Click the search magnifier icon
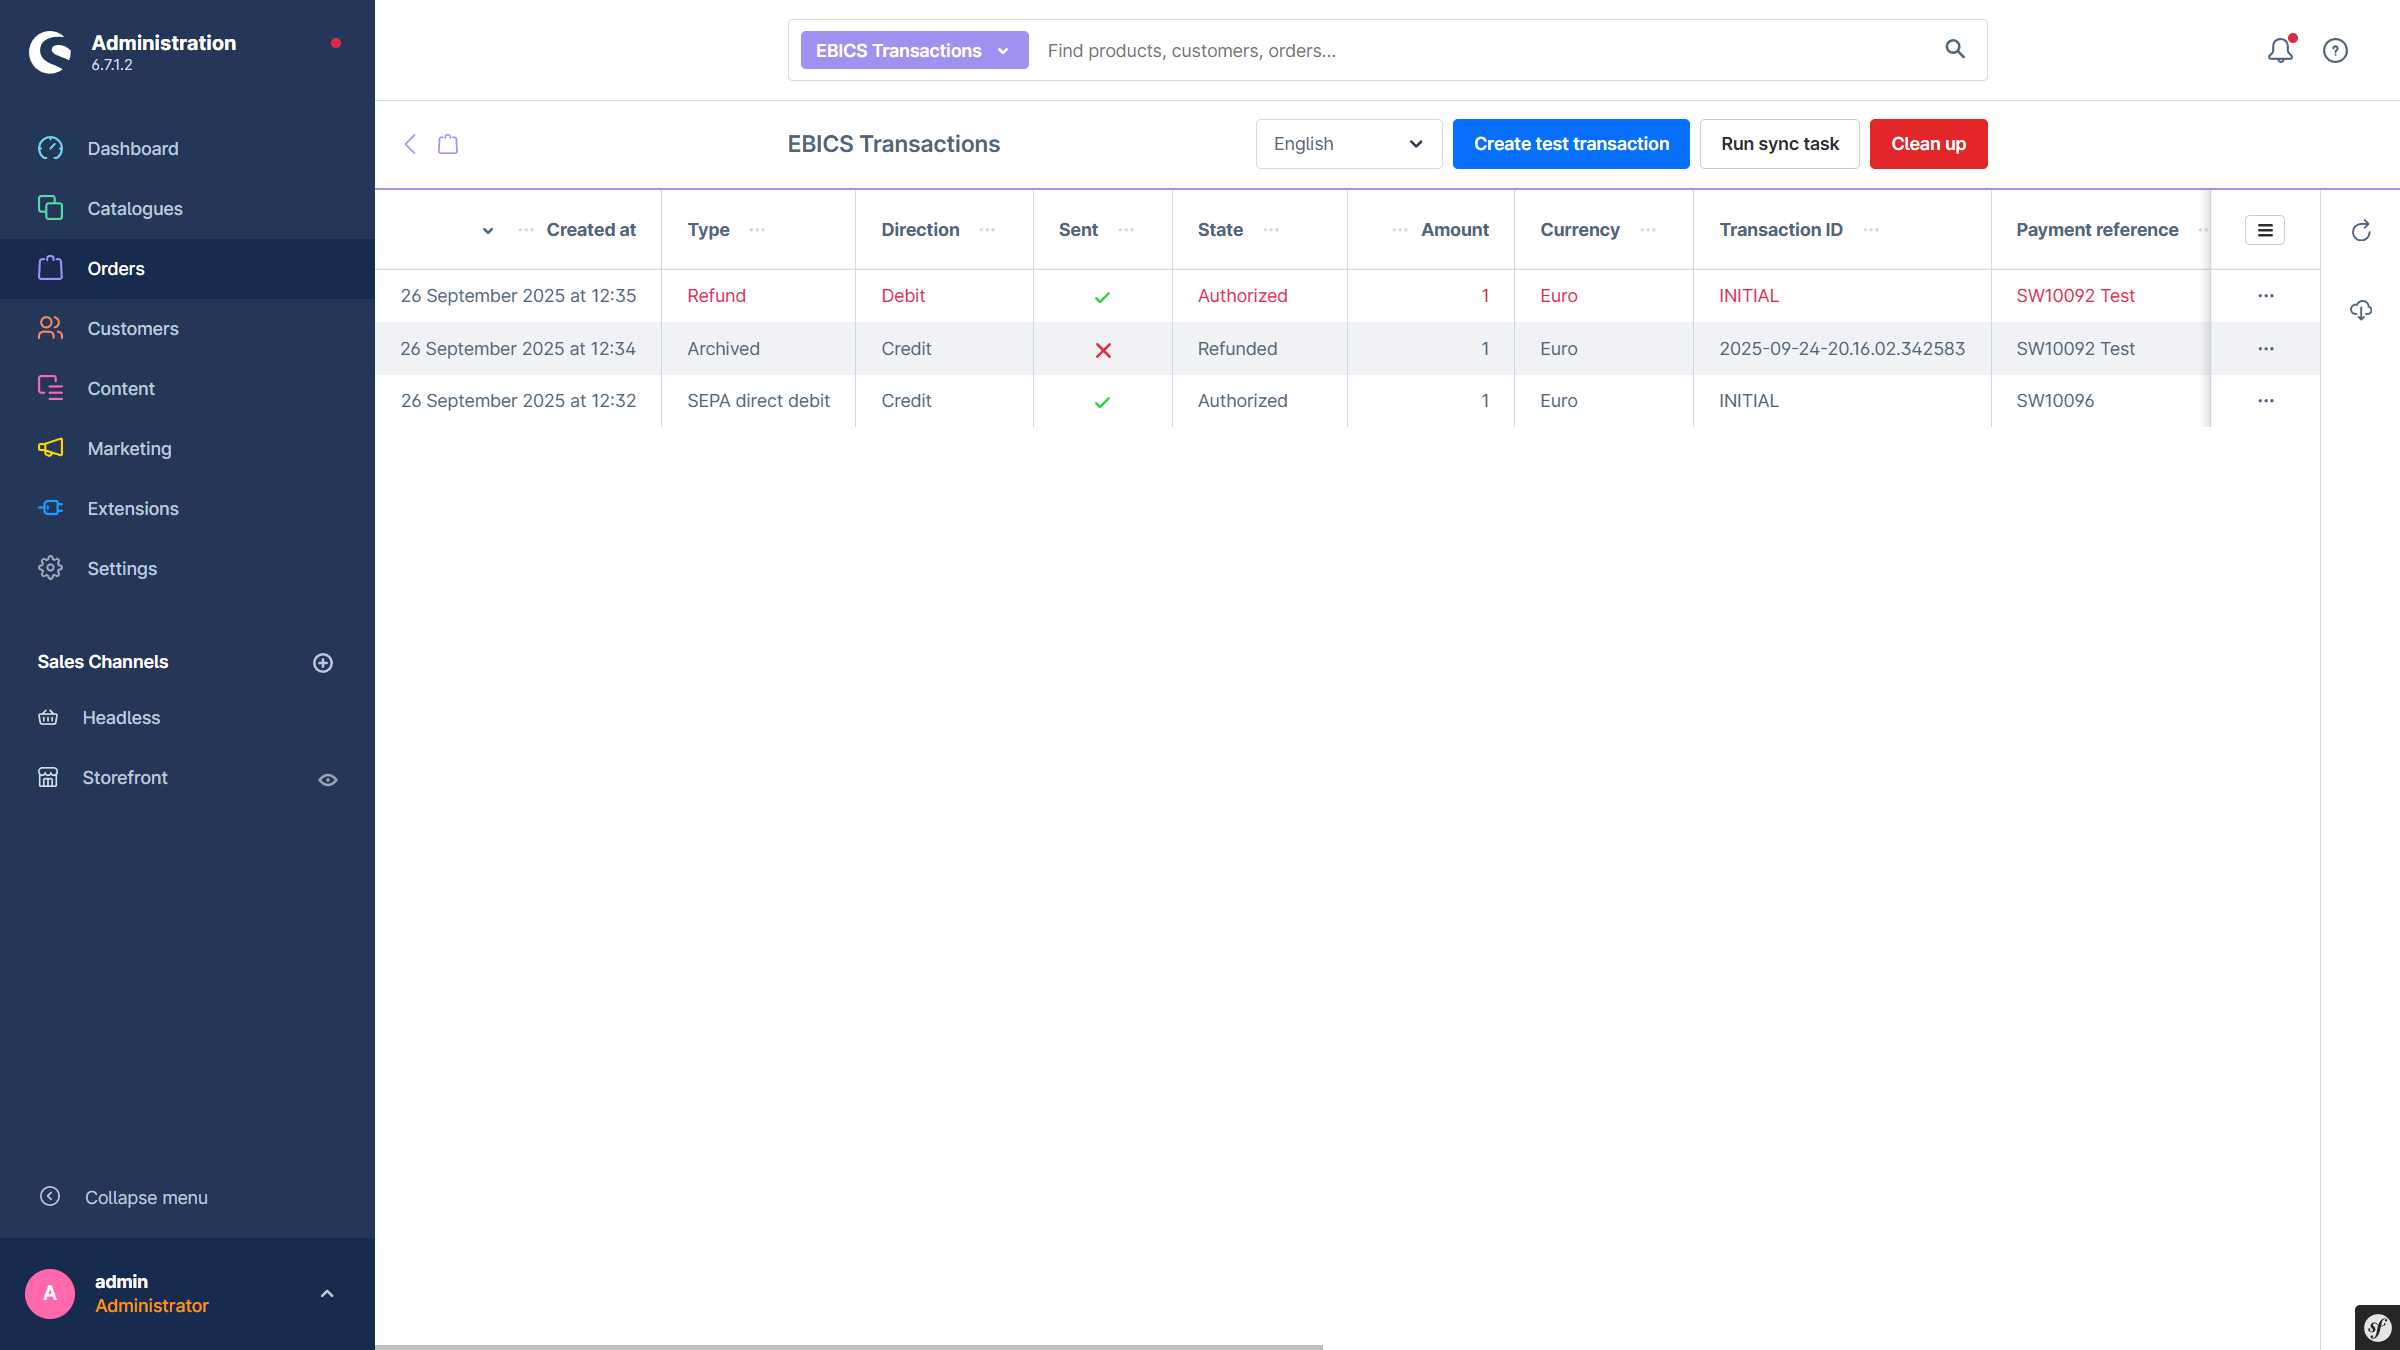 [1955, 49]
